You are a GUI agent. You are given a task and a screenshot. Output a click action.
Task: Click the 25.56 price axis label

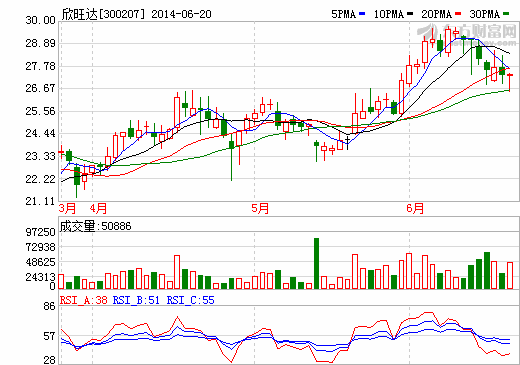40,111
